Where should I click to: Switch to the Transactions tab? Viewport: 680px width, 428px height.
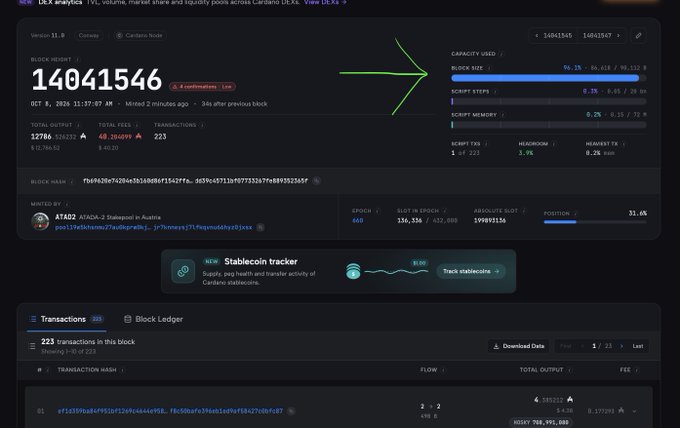[67, 319]
